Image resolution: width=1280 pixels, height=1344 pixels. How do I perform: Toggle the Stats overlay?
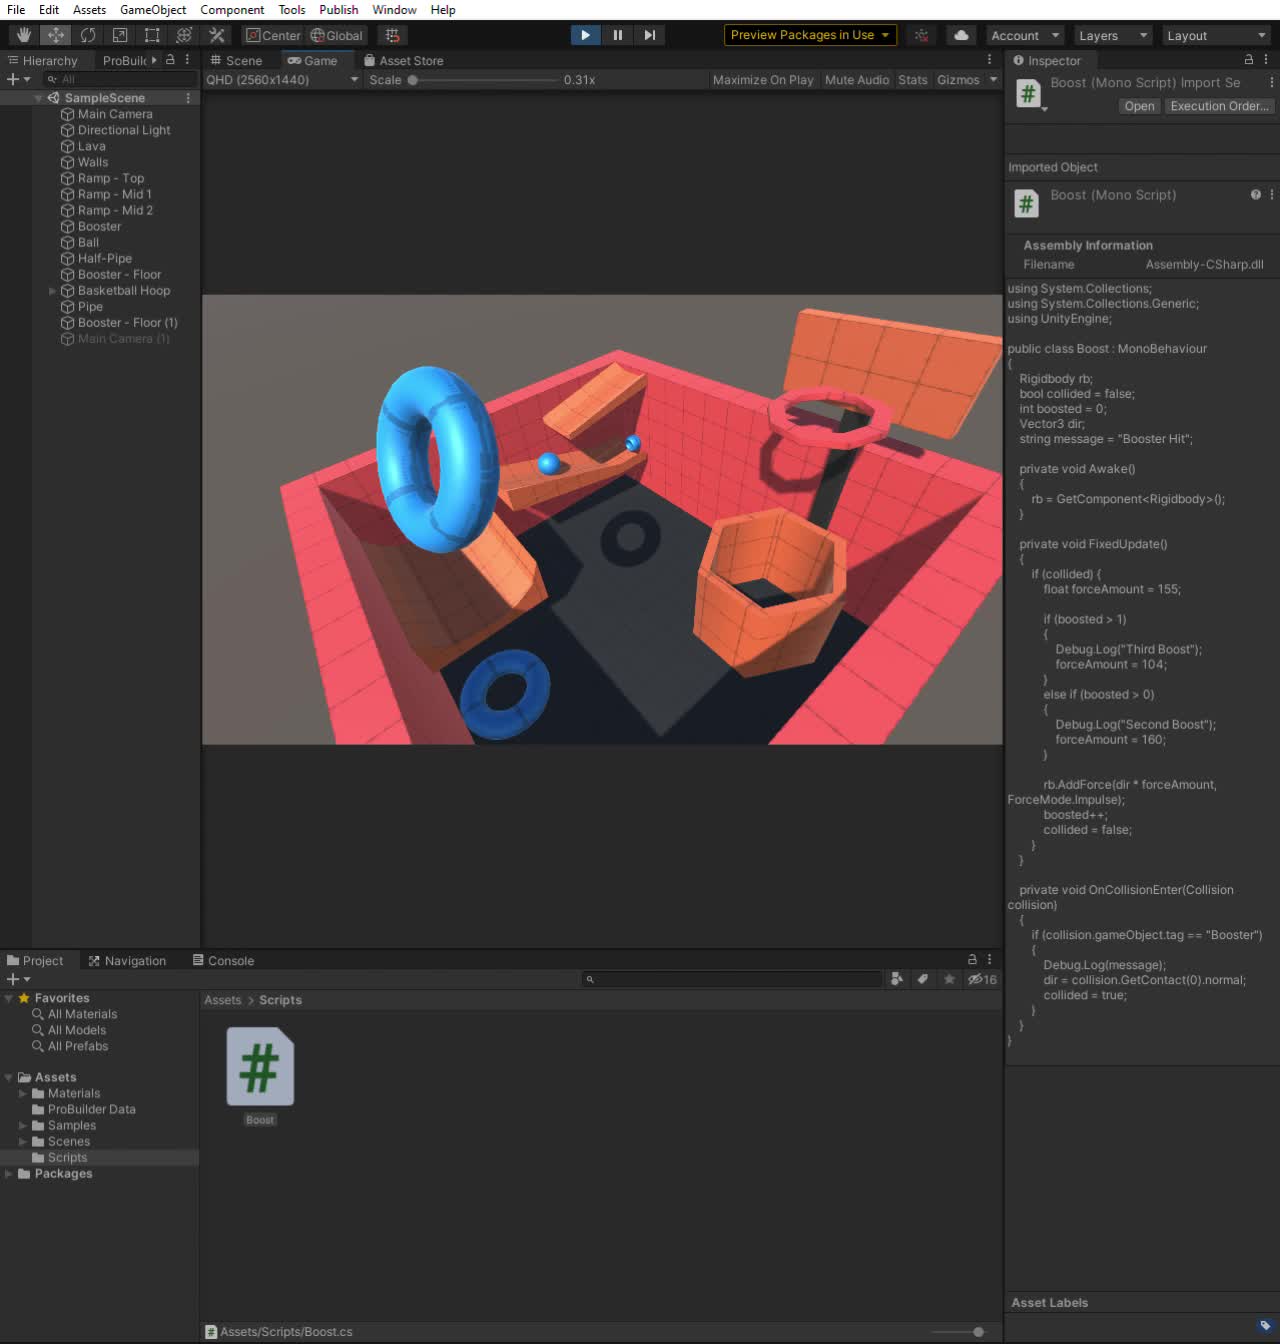point(912,80)
